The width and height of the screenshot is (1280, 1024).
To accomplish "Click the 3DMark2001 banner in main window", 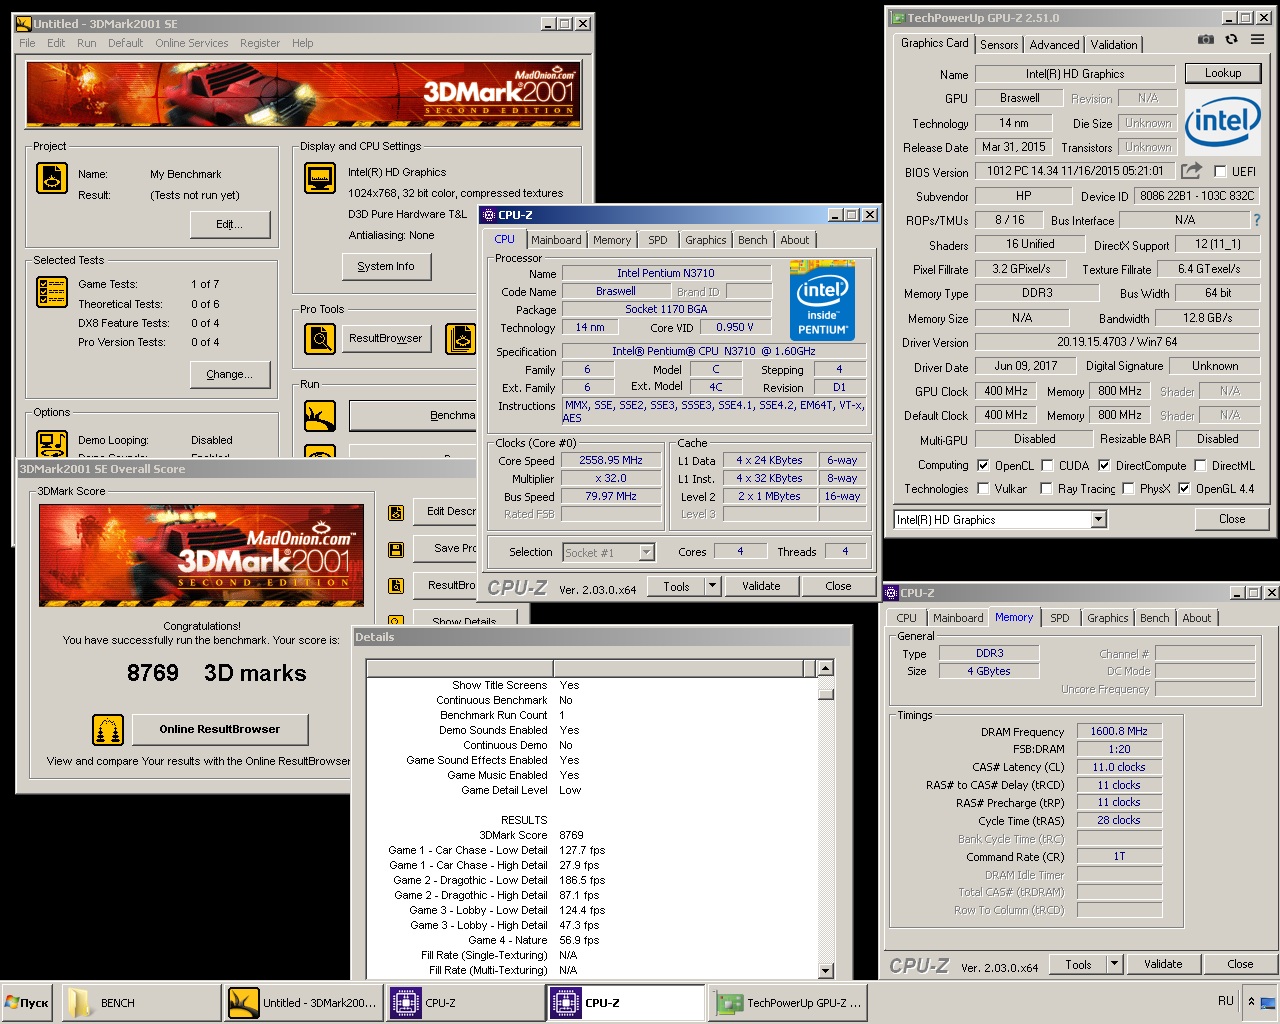I will pyautogui.click(x=303, y=96).
